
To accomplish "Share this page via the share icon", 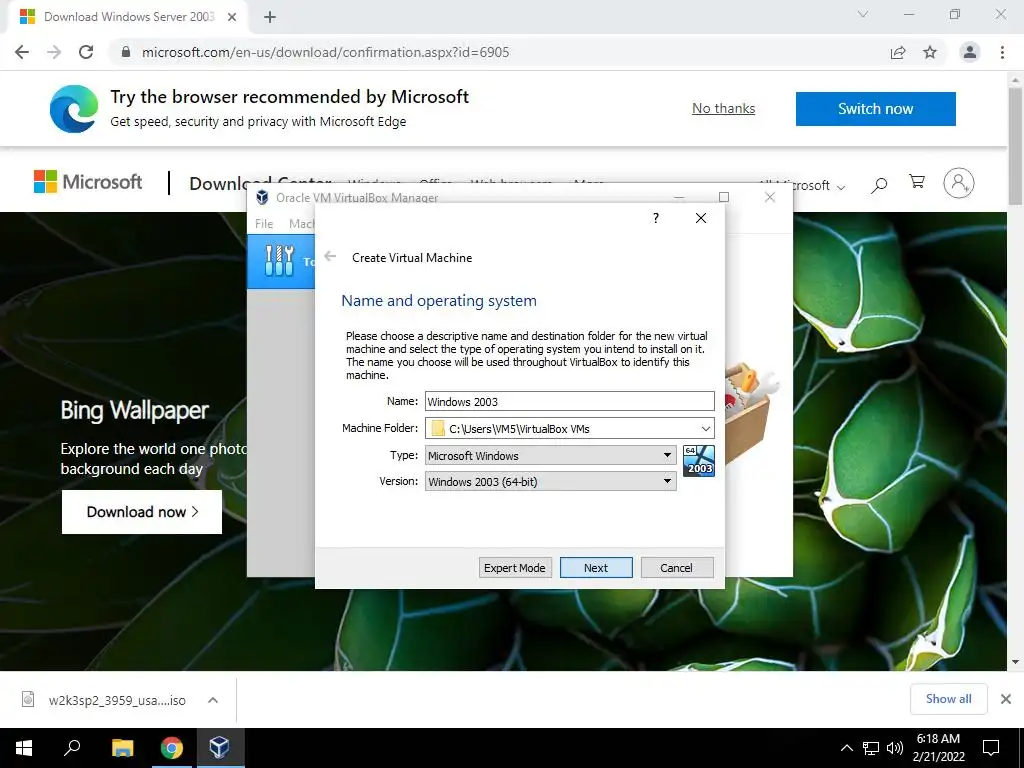I will click(x=898, y=52).
